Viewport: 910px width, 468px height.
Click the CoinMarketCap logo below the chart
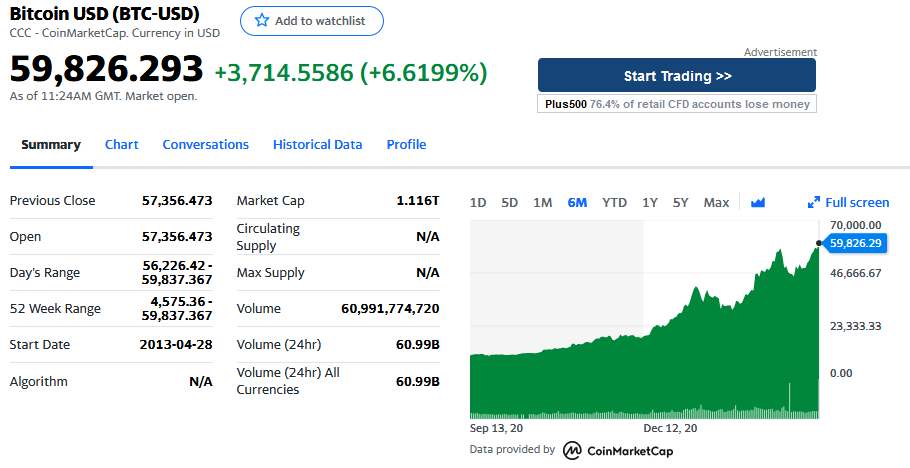pos(618,450)
